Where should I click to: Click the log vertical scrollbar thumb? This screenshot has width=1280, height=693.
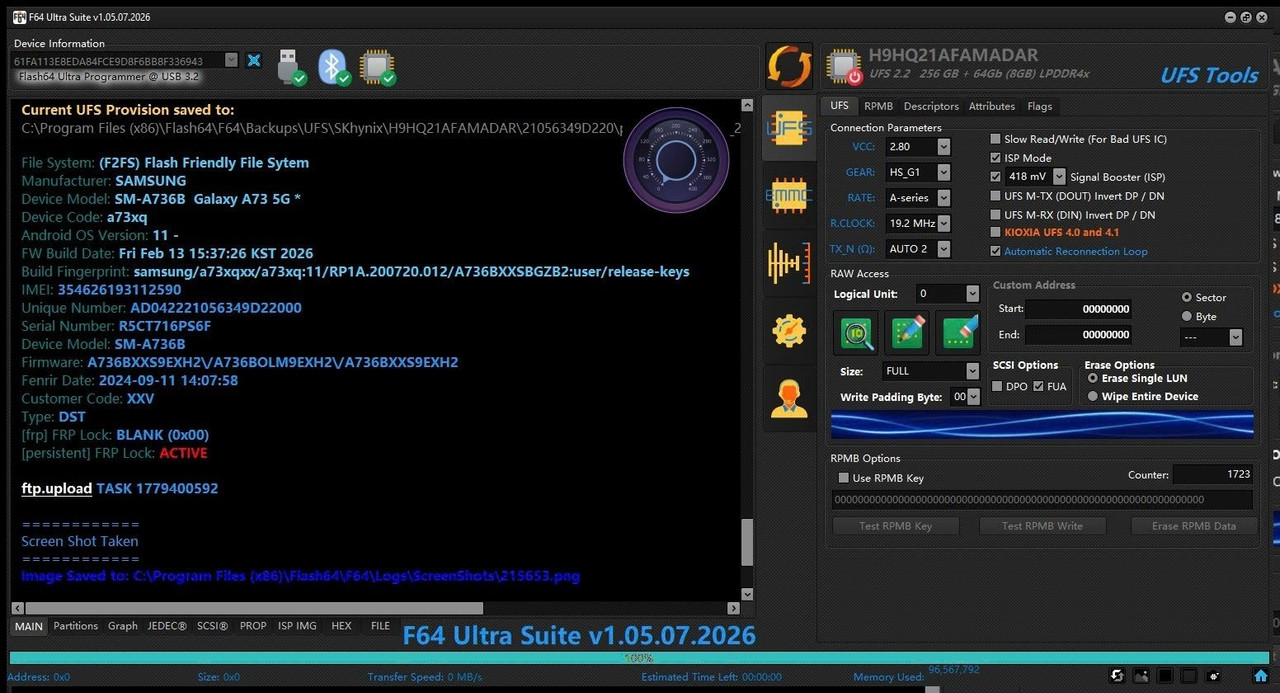(x=746, y=543)
